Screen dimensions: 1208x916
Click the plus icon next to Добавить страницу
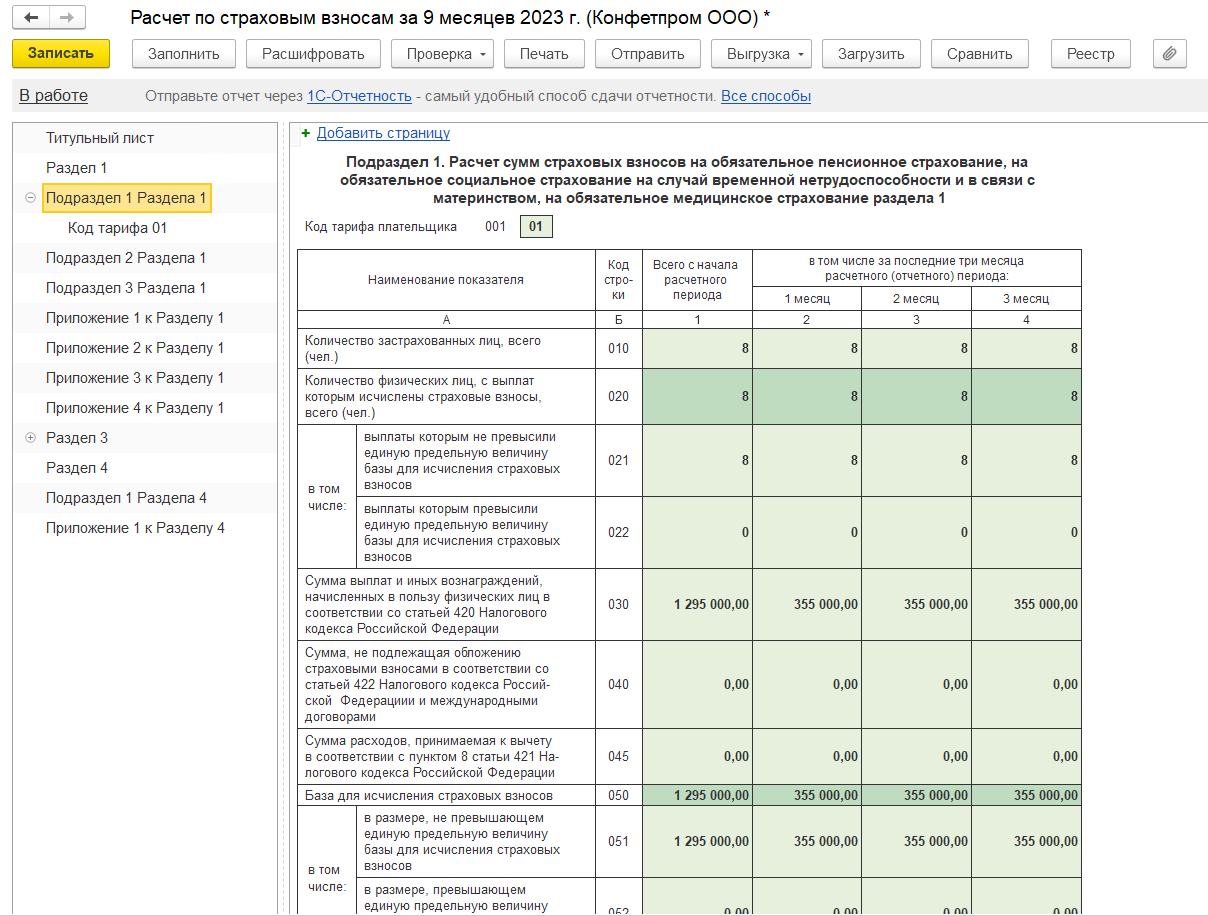(x=306, y=133)
